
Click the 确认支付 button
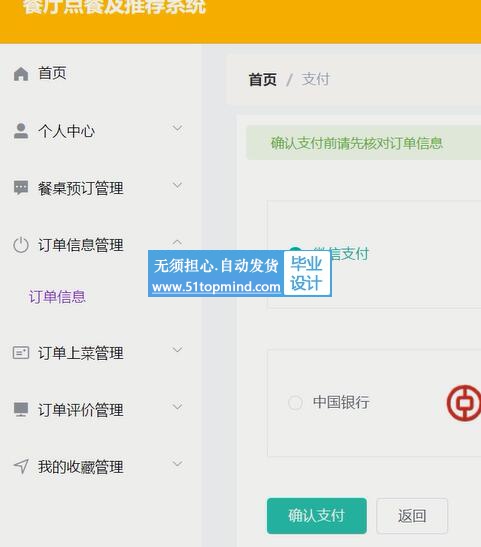[317, 516]
